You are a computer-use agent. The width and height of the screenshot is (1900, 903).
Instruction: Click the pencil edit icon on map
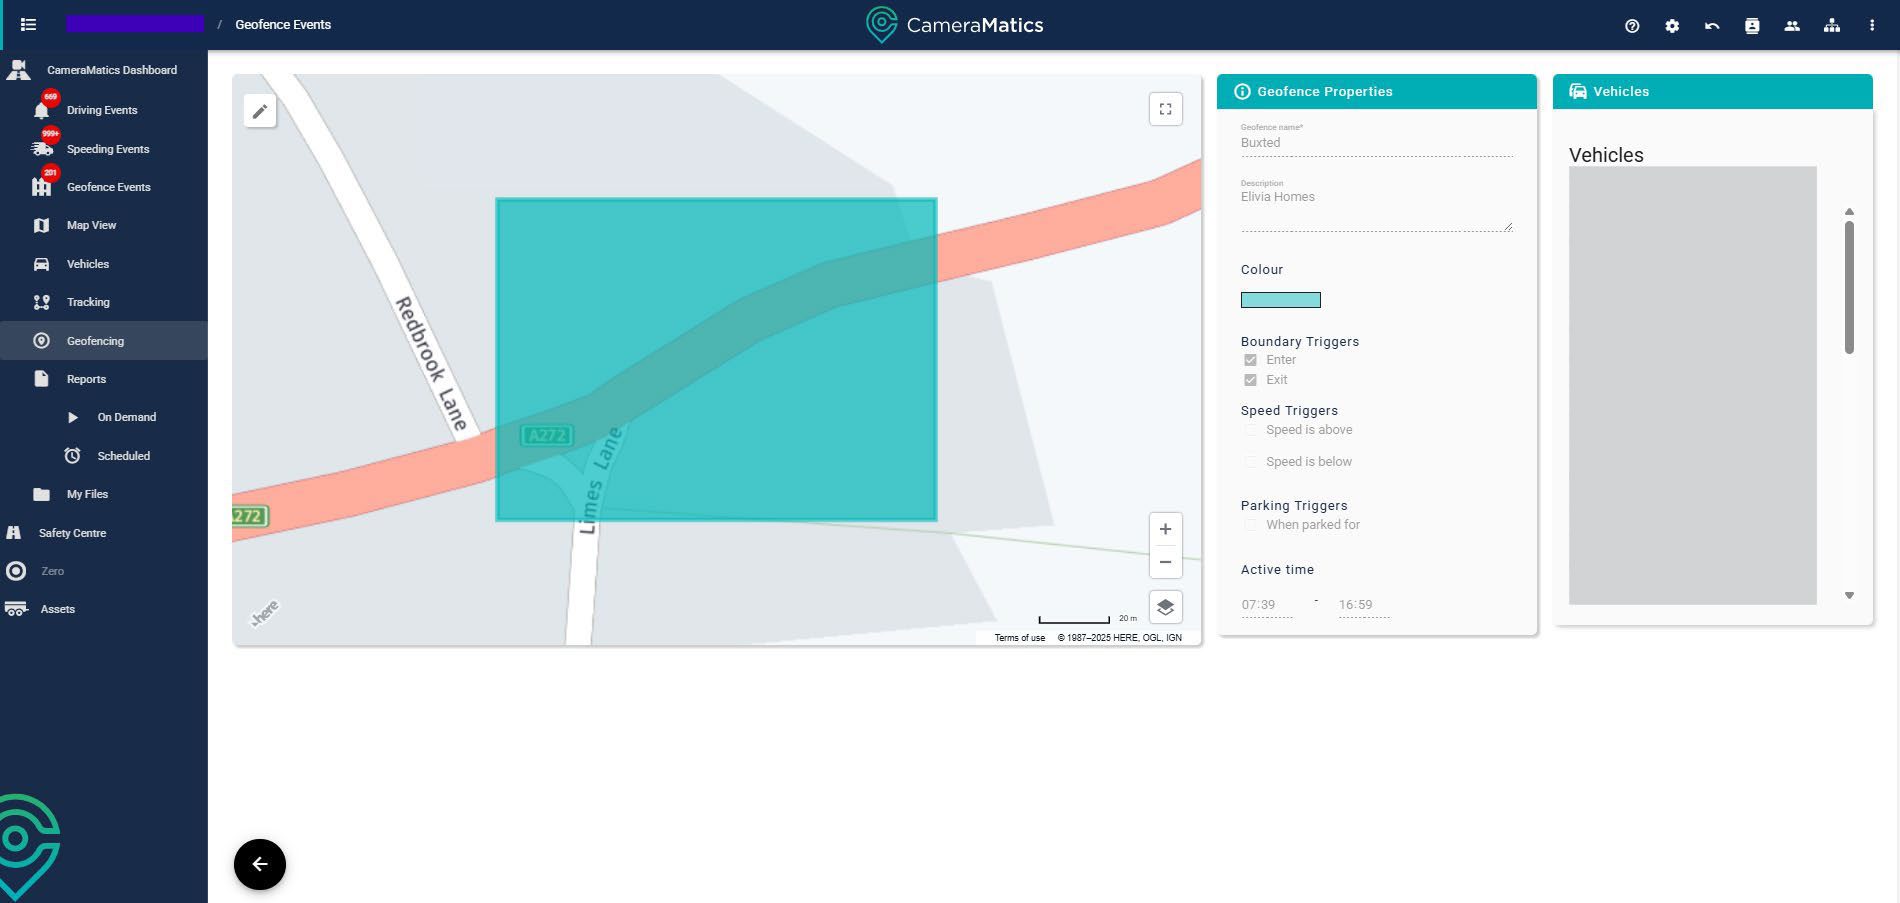click(259, 111)
